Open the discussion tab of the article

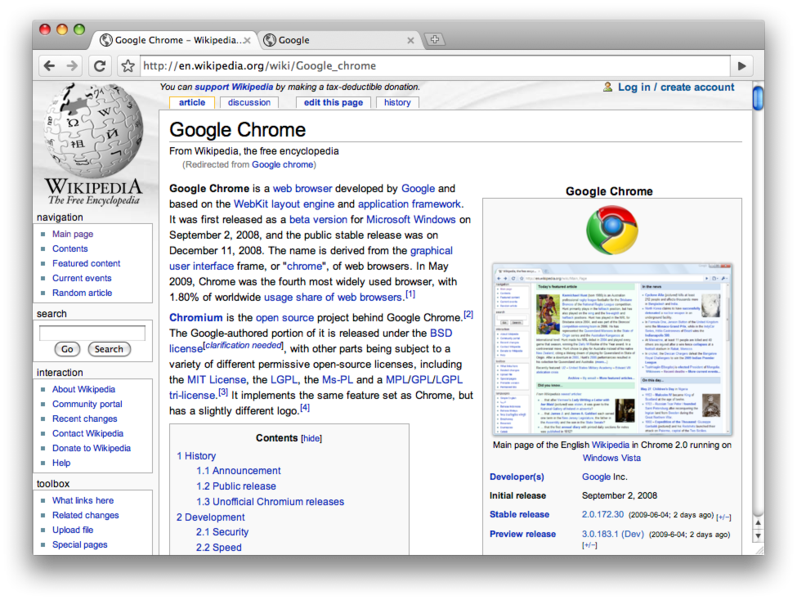pos(249,102)
